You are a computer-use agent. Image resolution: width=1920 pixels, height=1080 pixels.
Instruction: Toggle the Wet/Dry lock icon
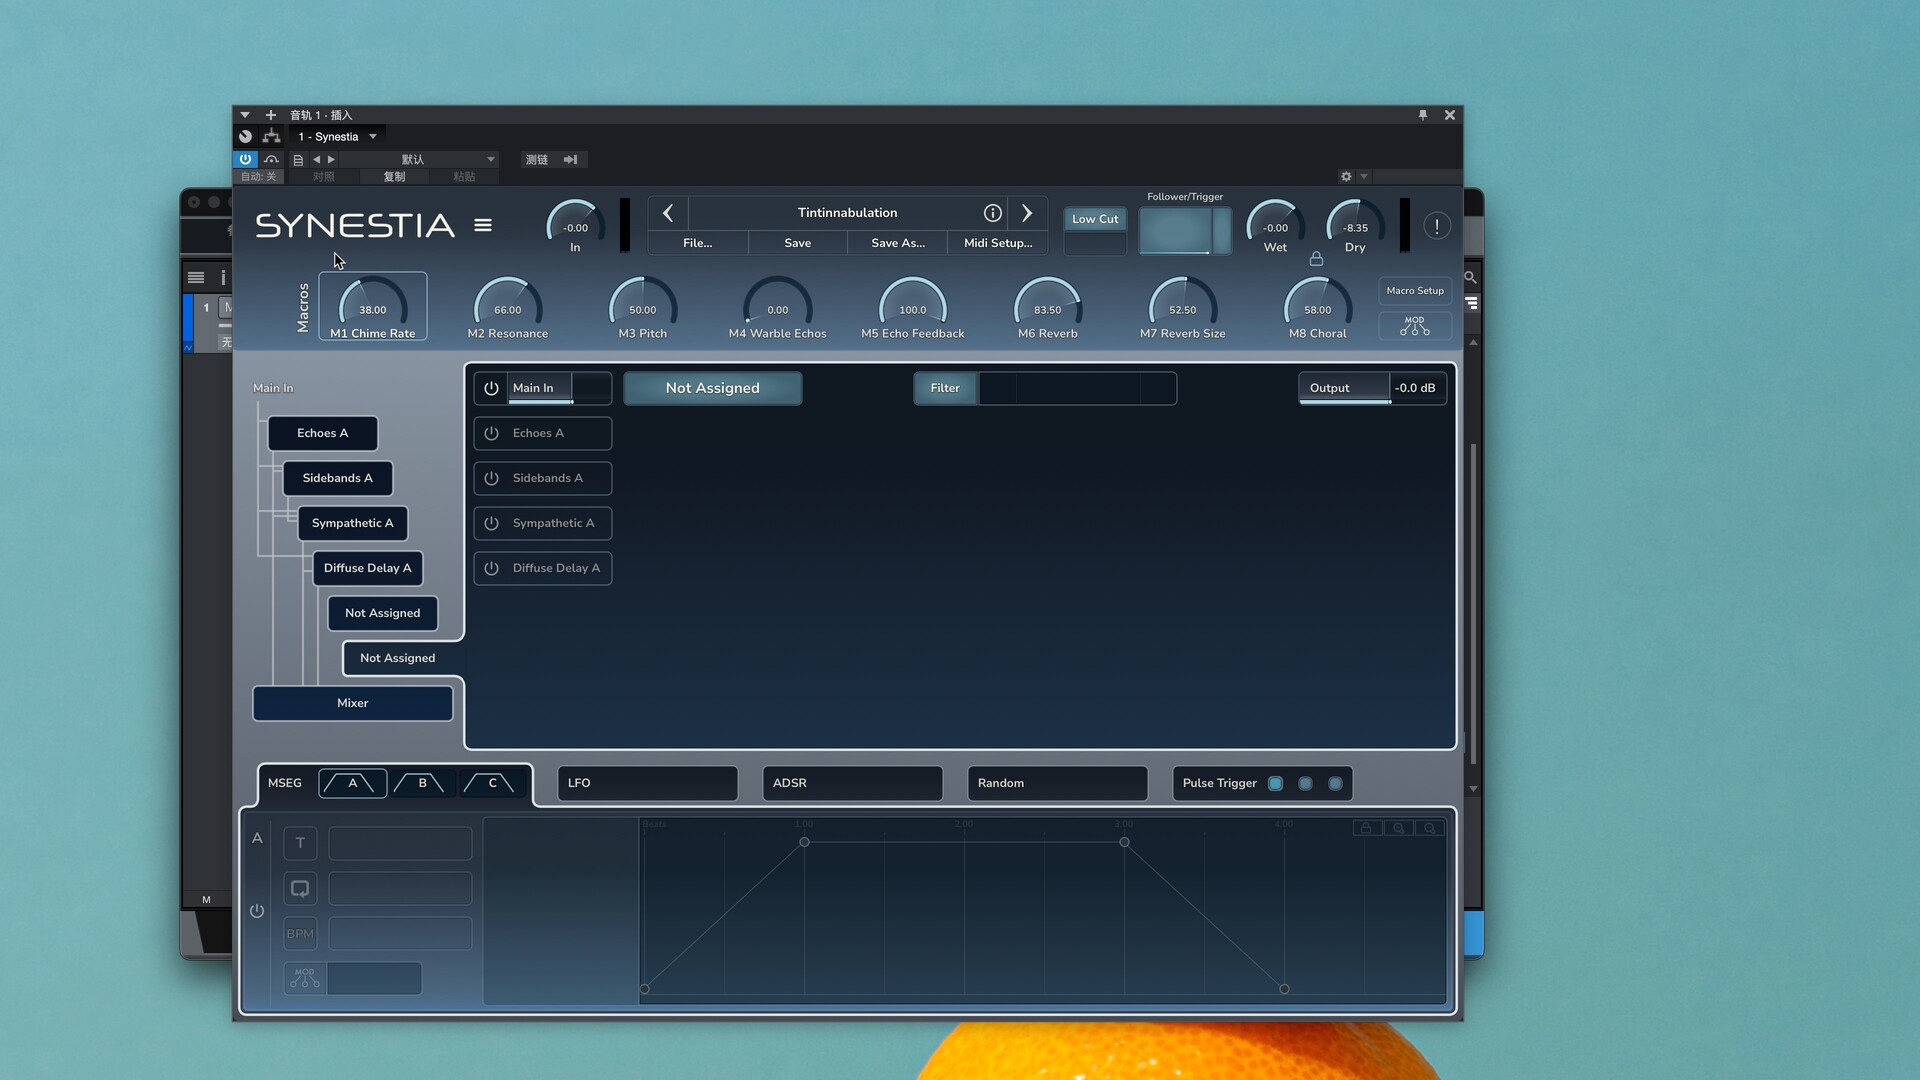coord(1316,259)
